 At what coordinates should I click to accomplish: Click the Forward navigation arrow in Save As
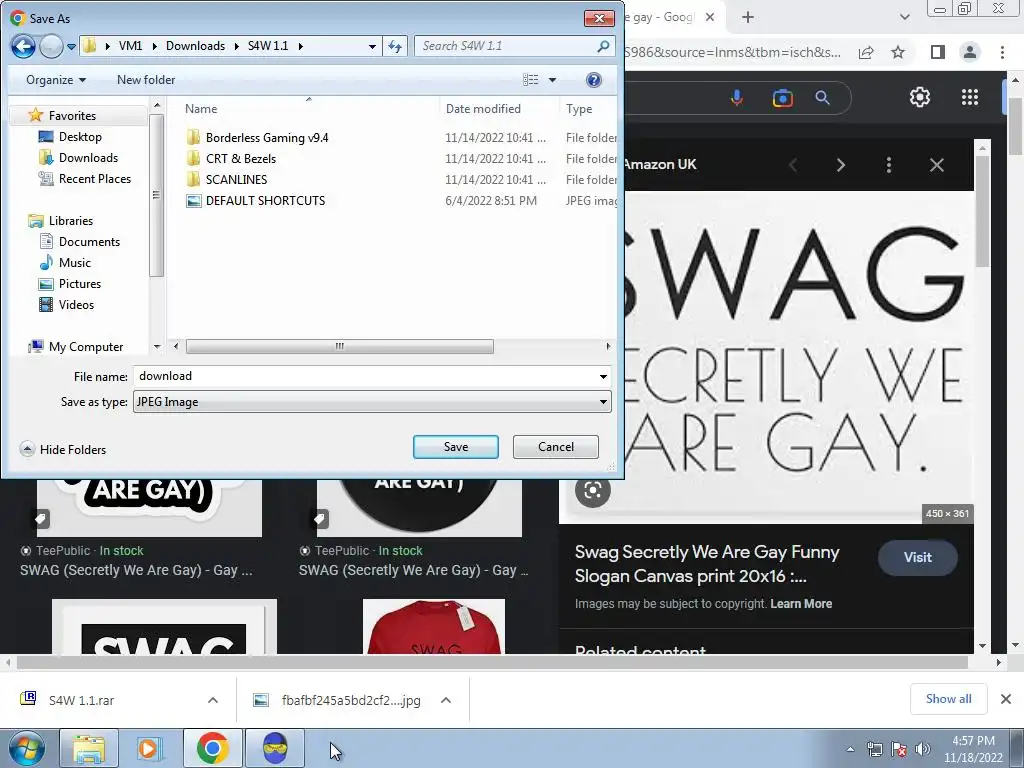51,46
